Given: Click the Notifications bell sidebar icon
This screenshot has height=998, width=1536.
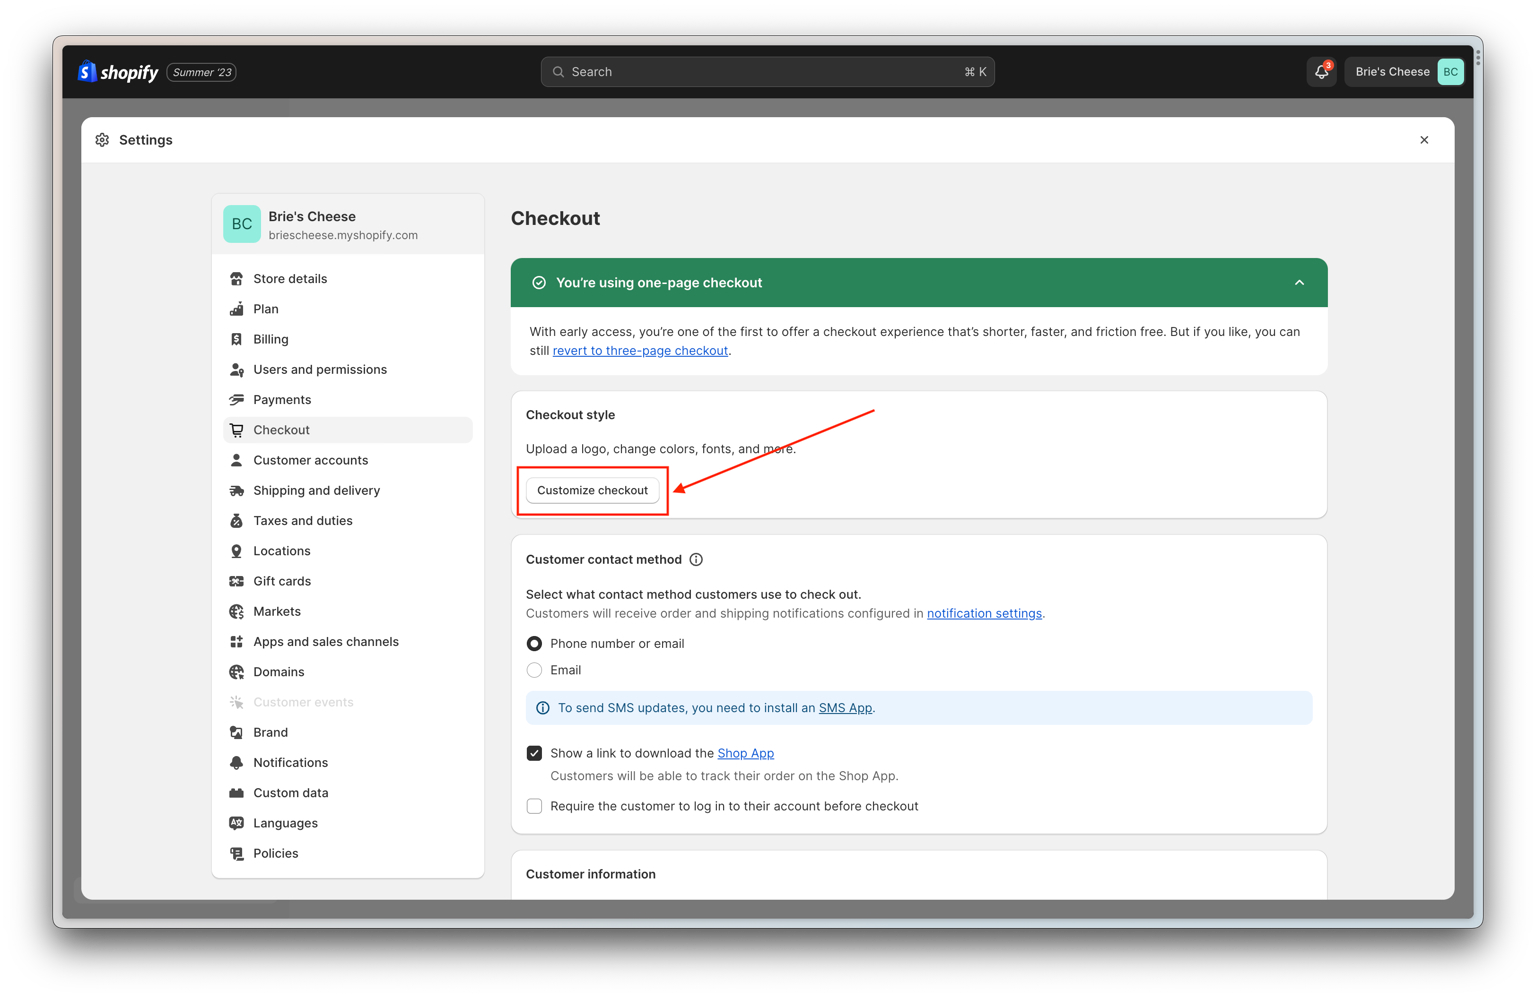Looking at the screenshot, I should tap(237, 763).
